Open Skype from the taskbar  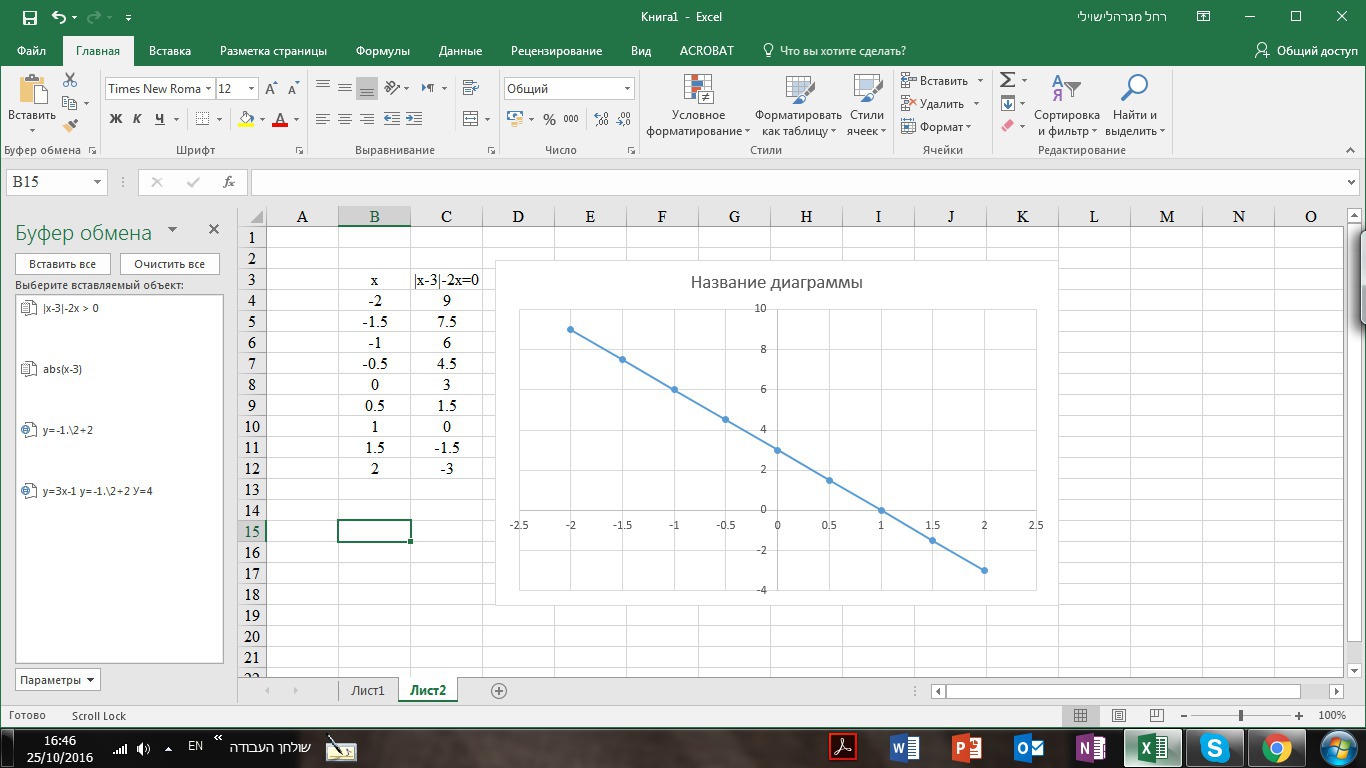tap(1215, 747)
